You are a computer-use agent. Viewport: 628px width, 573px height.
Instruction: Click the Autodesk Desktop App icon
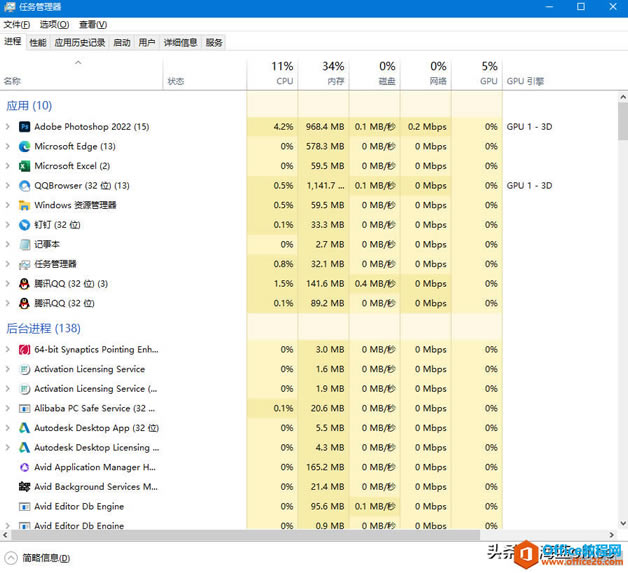24,428
